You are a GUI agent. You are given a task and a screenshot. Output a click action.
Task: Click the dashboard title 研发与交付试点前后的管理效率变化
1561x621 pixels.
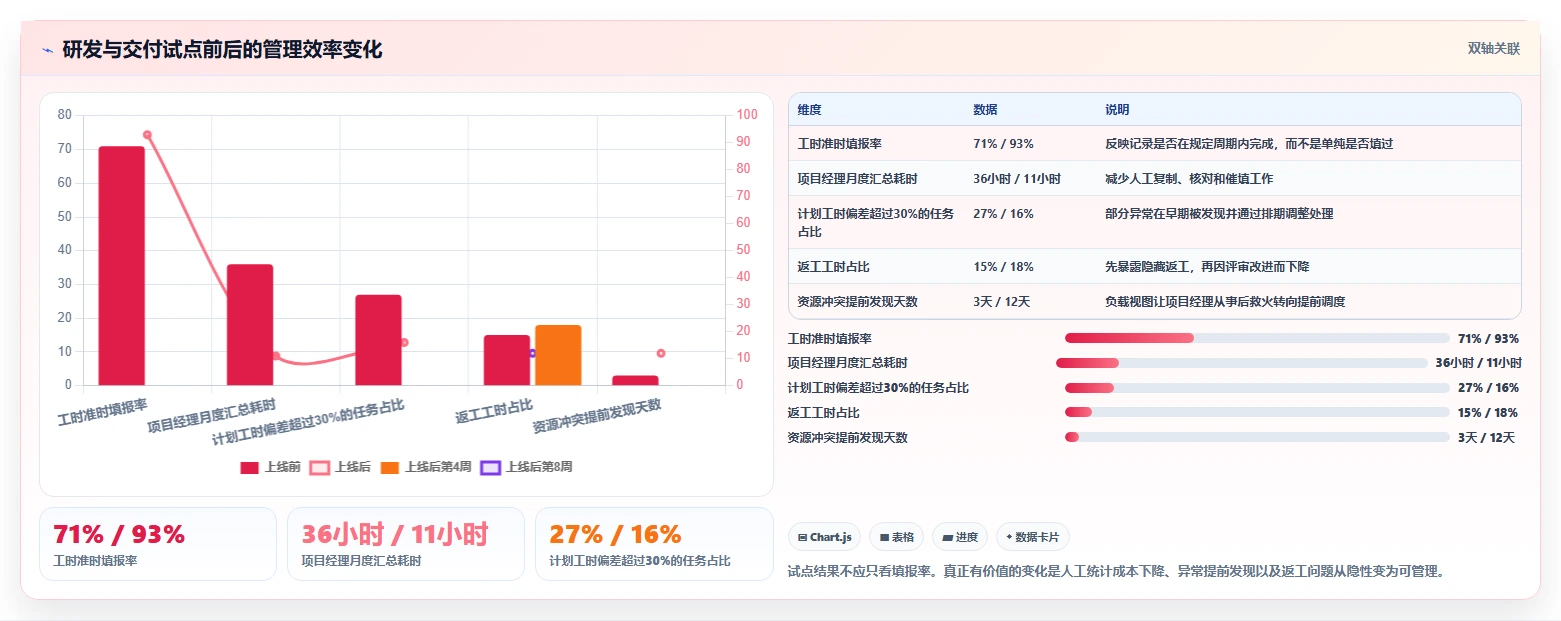222,50
